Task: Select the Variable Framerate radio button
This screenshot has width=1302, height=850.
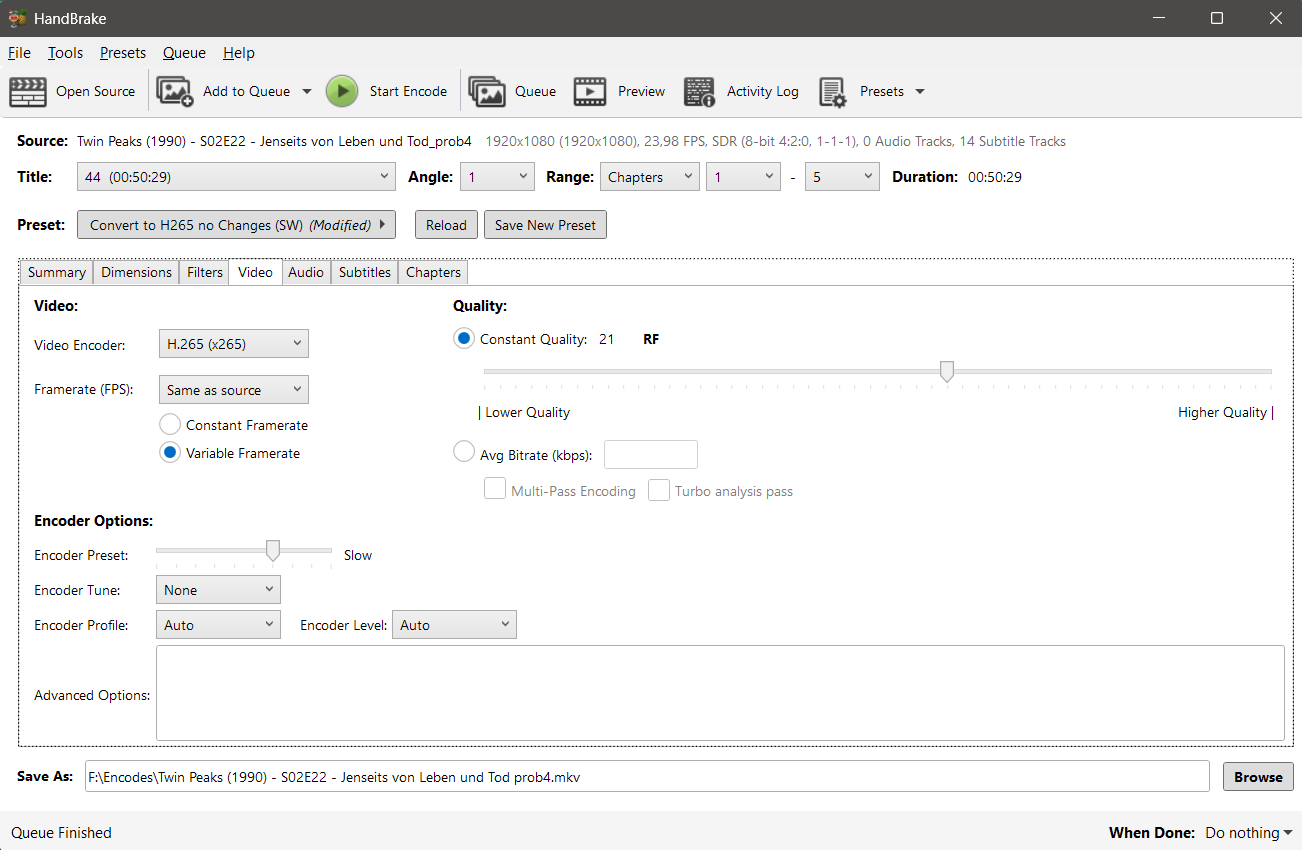Action: coord(170,453)
